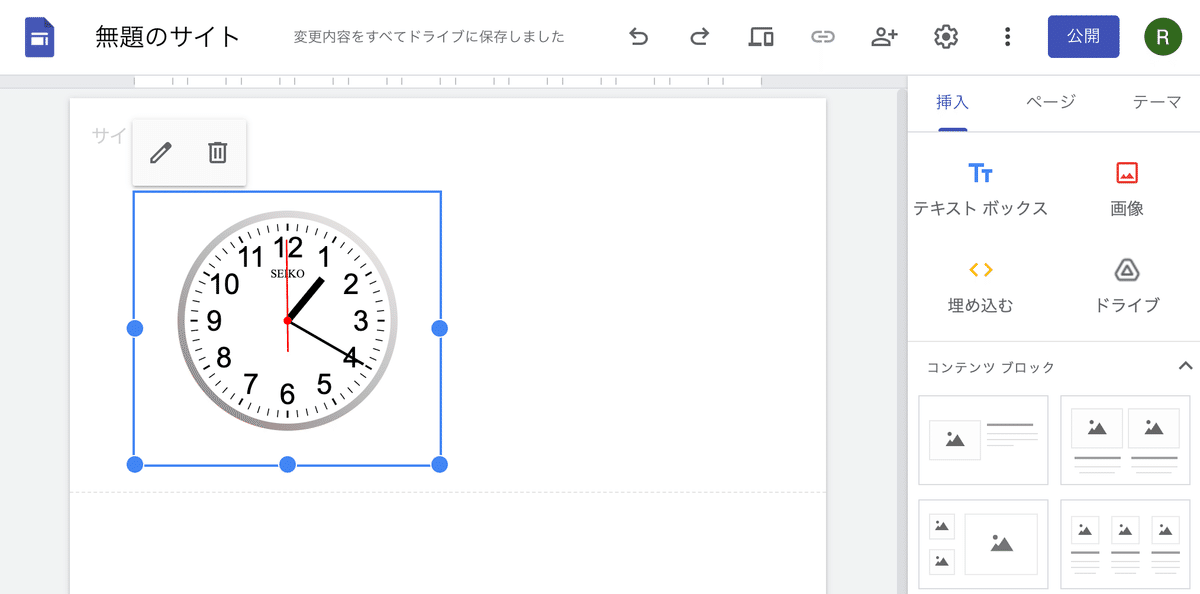This screenshot has height=594, width=1200.
Task: Collapse the コンテンツ ブロック section
Action: pos(1186,366)
